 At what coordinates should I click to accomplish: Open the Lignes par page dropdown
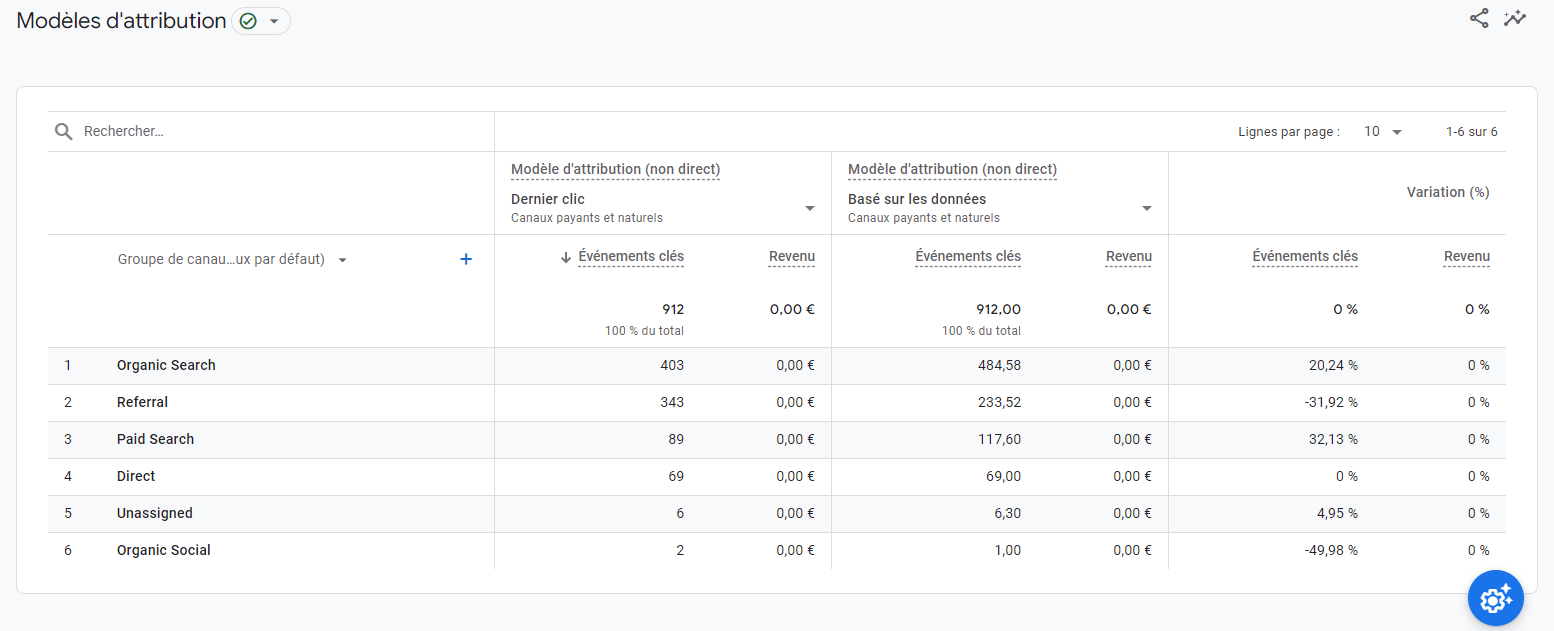pyautogui.click(x=1383, y=131)
